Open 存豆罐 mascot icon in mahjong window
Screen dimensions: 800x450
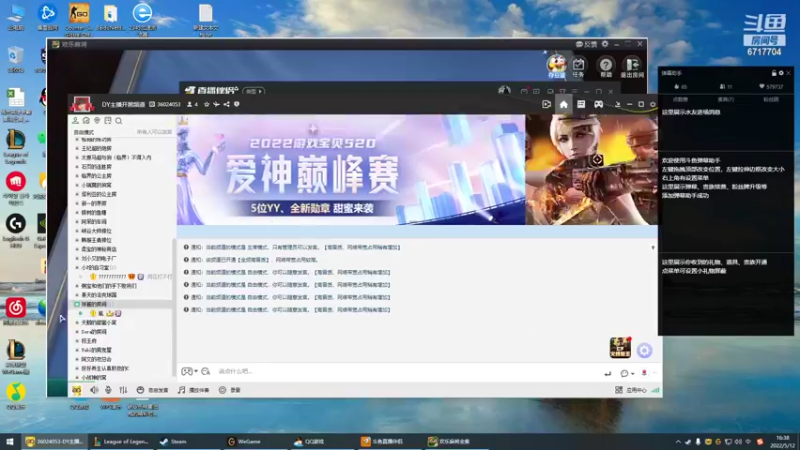coord(557,66)
